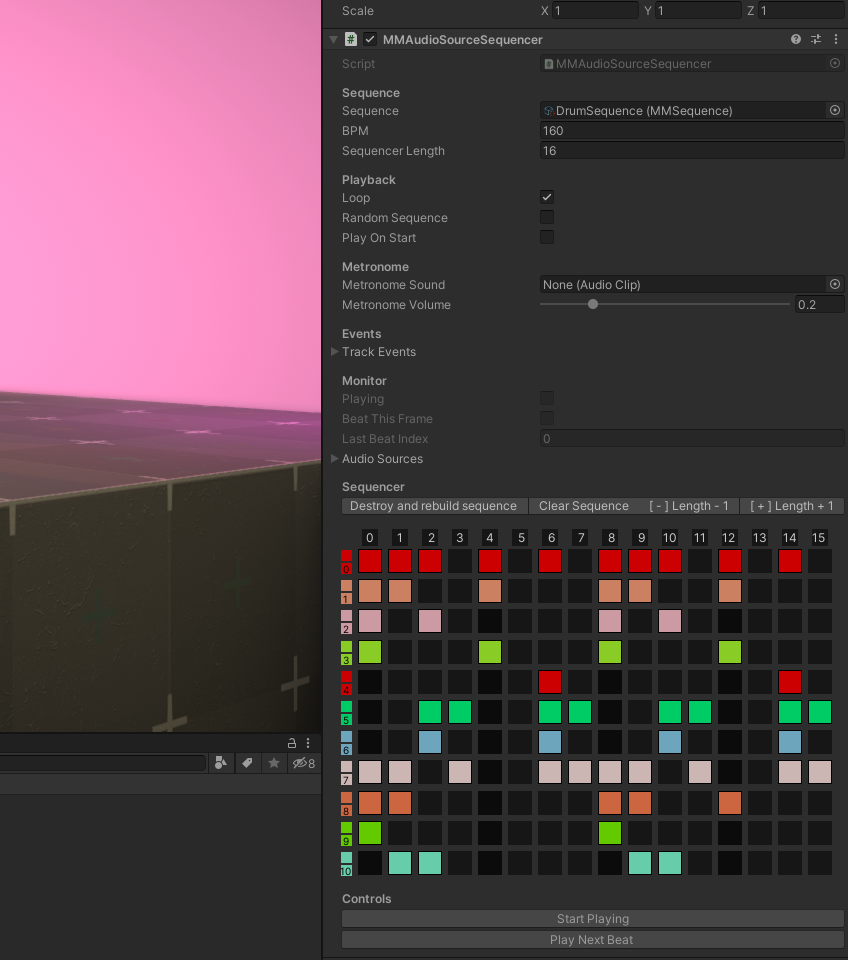The width and height of the screenshot is (848, 960).
Task: Click Destroy and rebuild sequence button
Action: (x=434, y=506)
